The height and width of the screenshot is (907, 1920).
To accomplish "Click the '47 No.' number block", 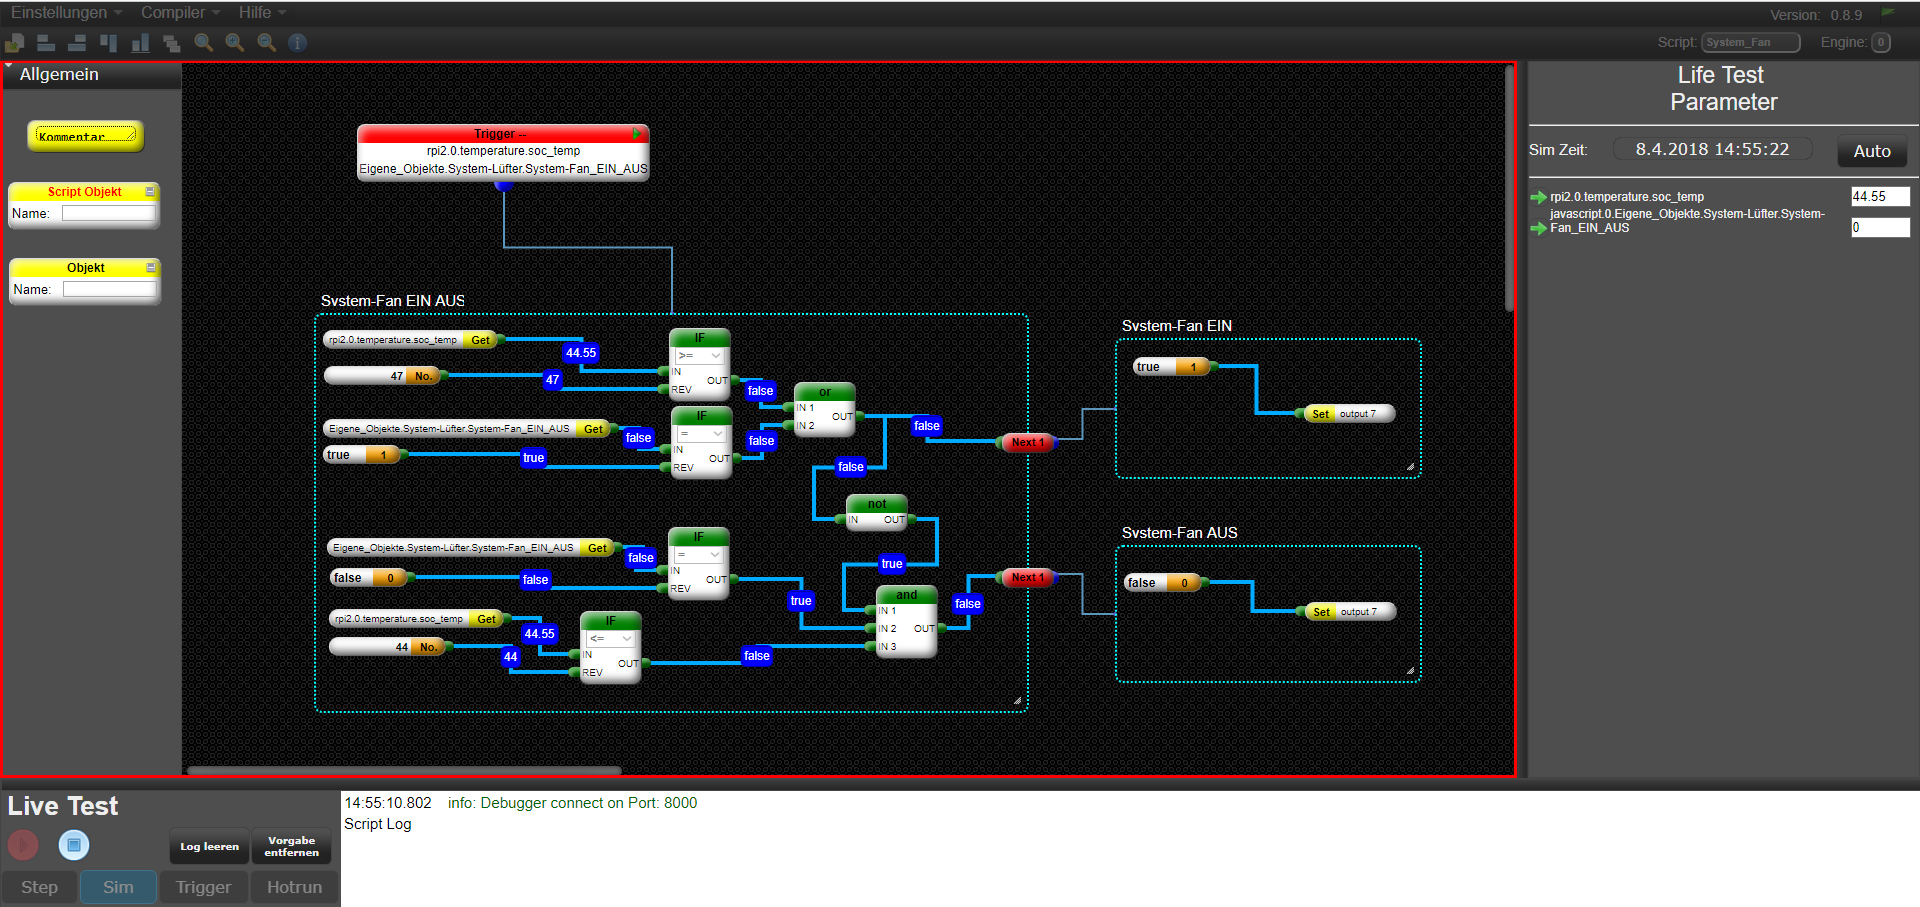I will [384, 376].
